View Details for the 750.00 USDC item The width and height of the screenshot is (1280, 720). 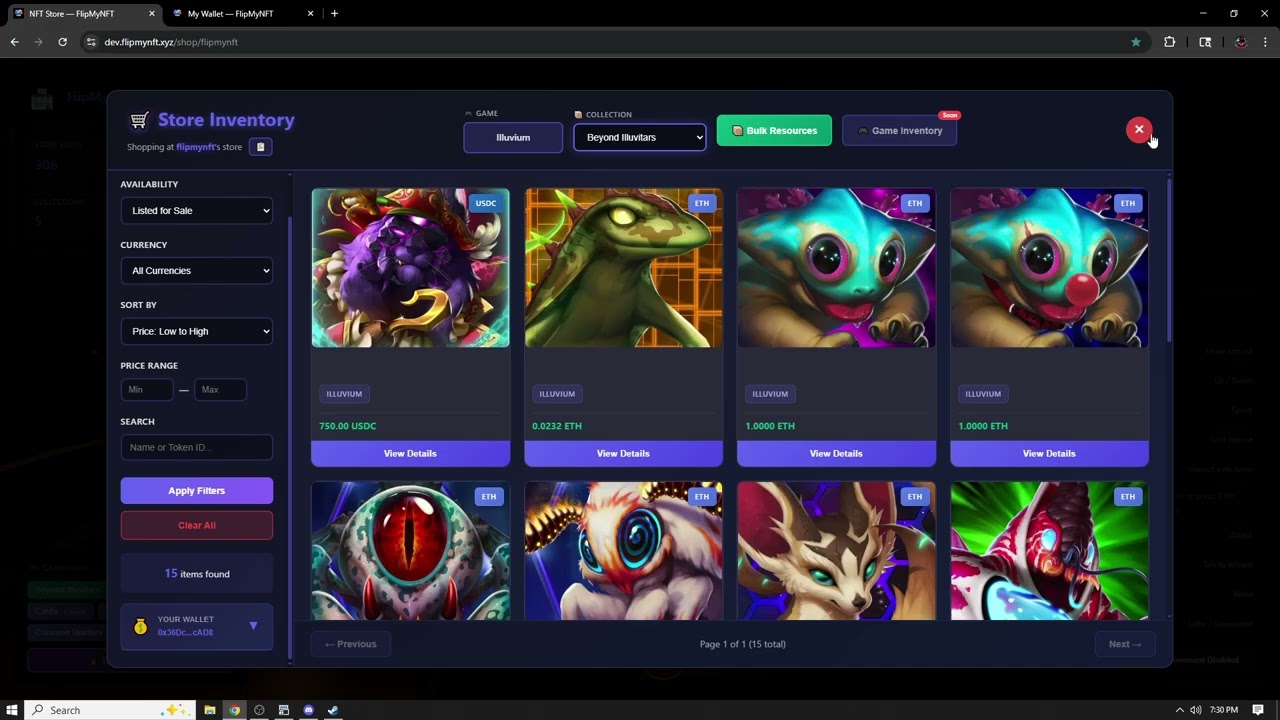[x=410, y=454]
